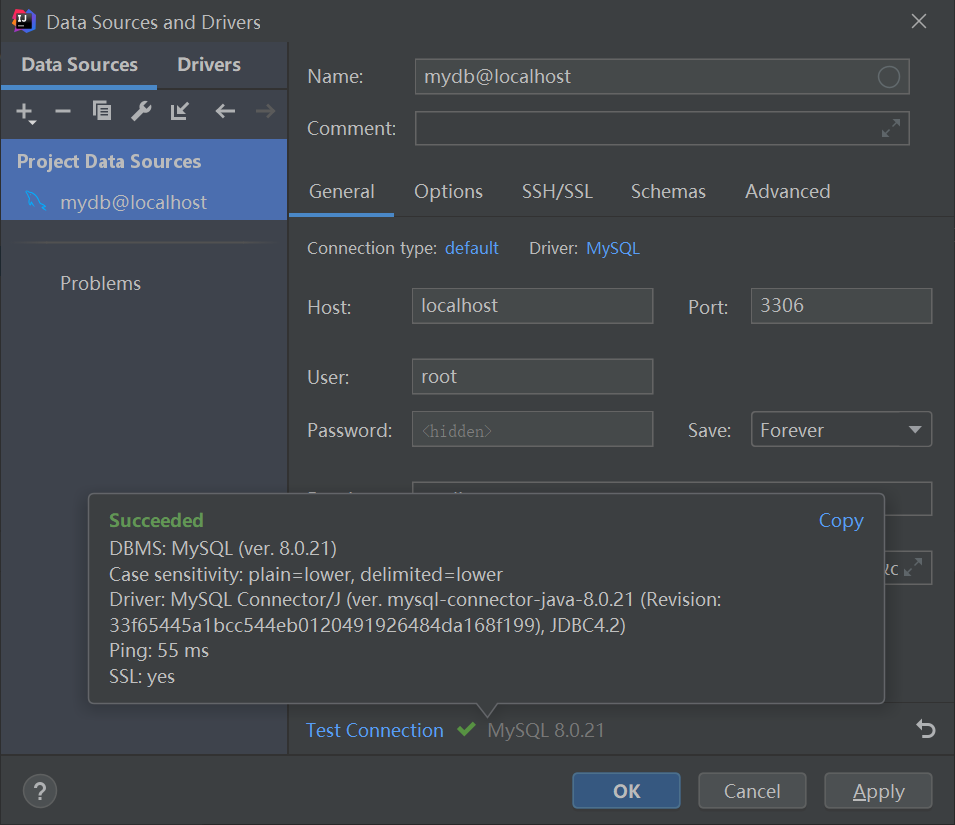Open the Options tab
Image resolution: width=955 pixels, height=825 pixels.
click(x=448, y=191)
